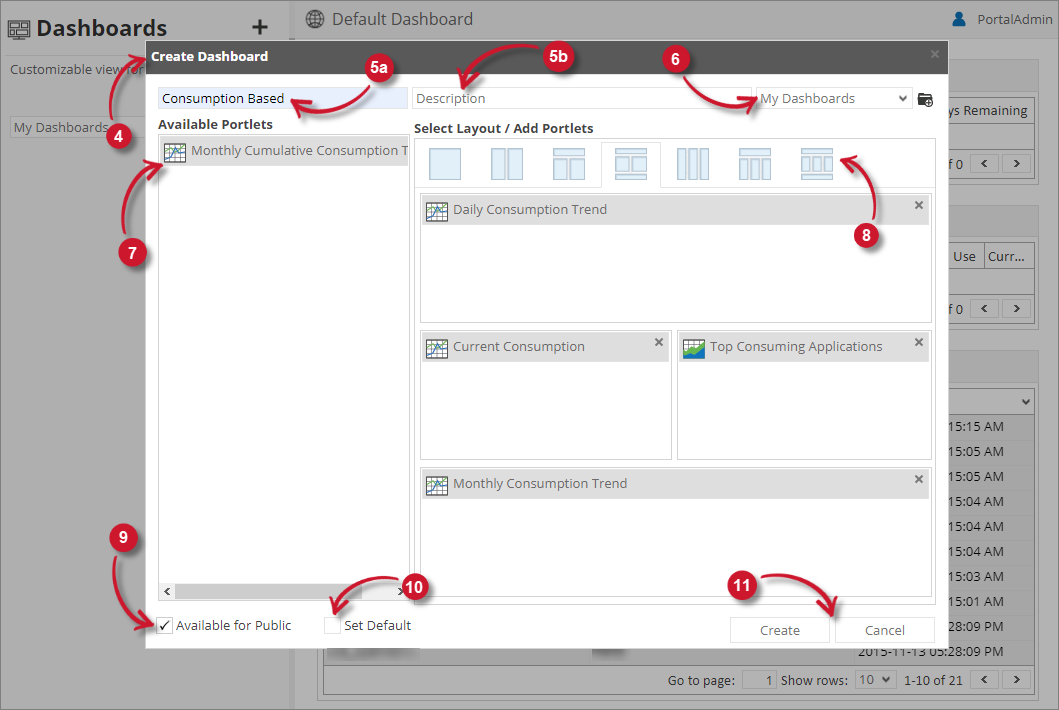Remove the Daily Consumption Trend portlet
The height and width of the screenshot is (710, 1059).
(918, 205)
